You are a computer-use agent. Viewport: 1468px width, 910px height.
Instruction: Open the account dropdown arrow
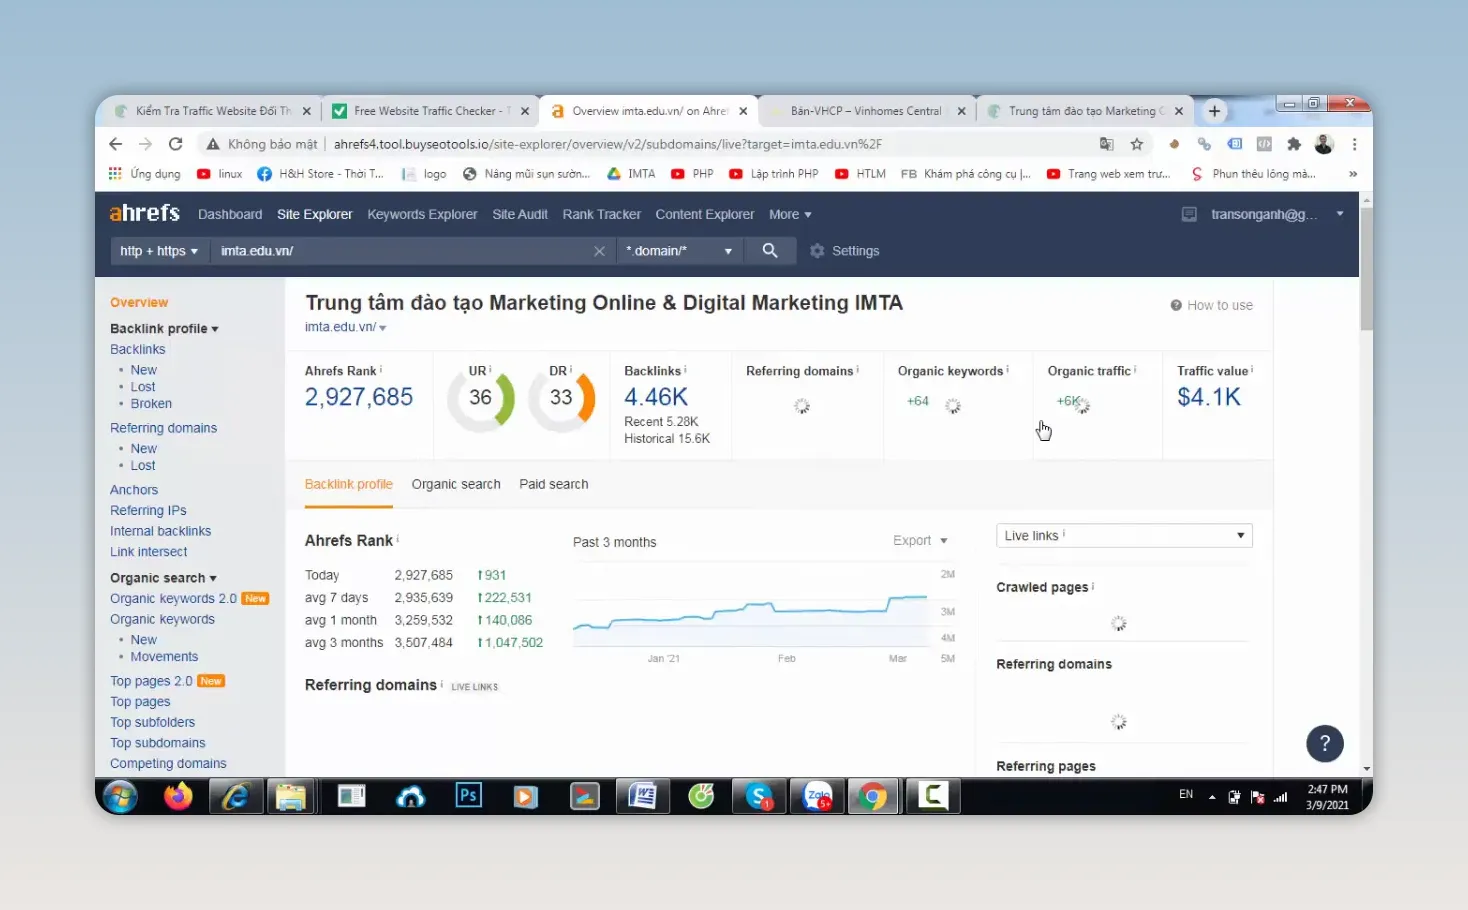click(x=1340, y=214)
